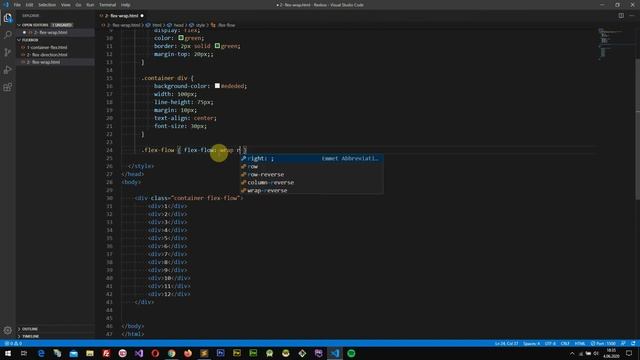Click the HTML language mode status item
This screenshot has width=640, height=360.
click(580, 344)
